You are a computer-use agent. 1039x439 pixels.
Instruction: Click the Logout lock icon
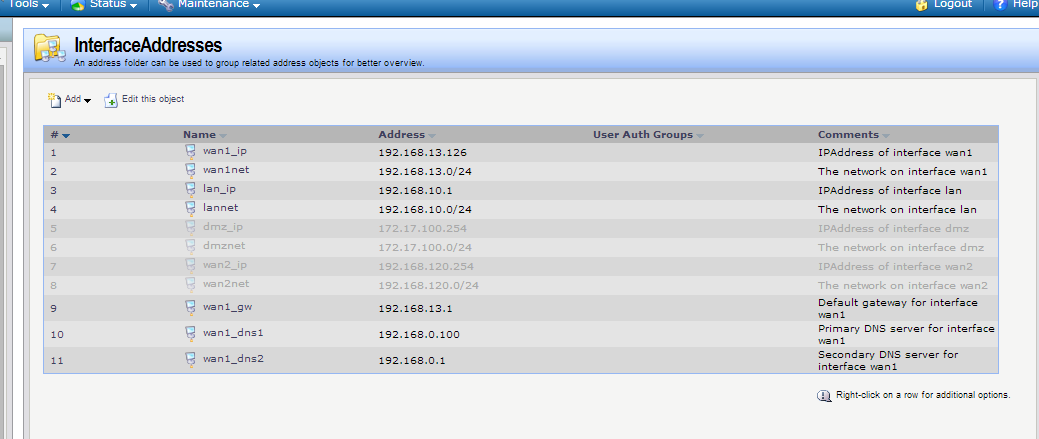point(922,5)
